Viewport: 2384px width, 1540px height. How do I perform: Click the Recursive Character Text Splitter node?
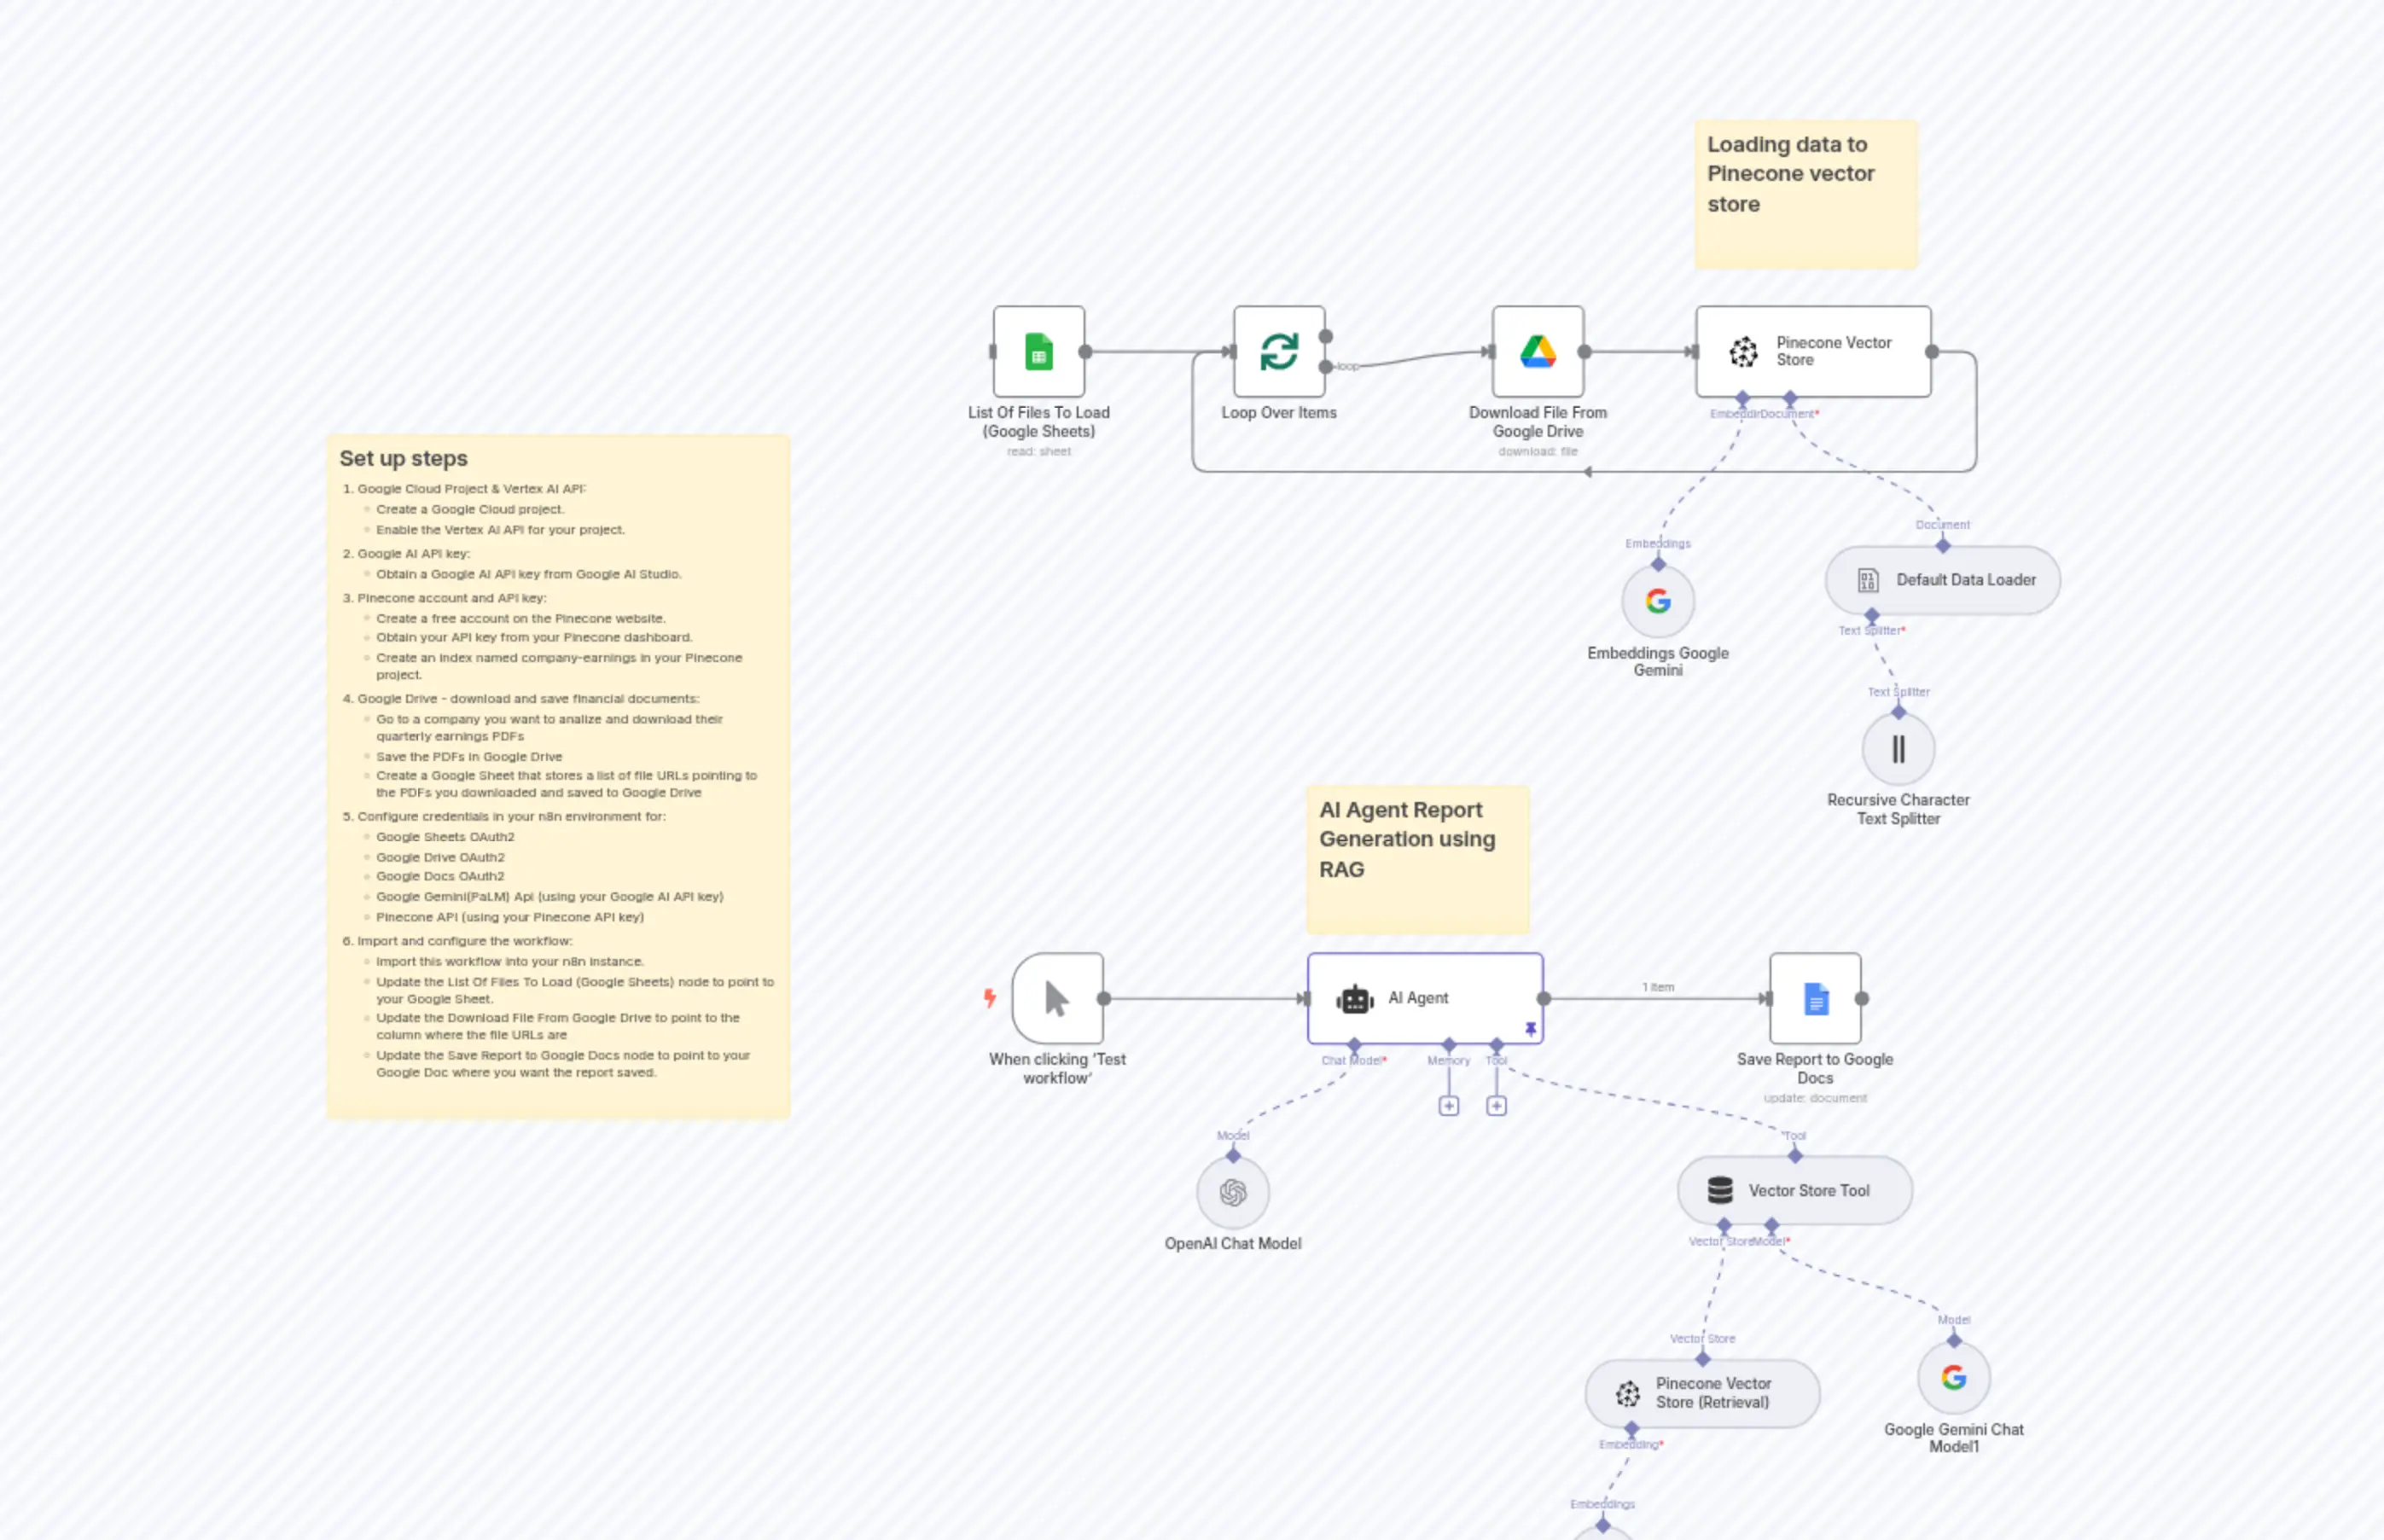click(x=1897, y=749)
